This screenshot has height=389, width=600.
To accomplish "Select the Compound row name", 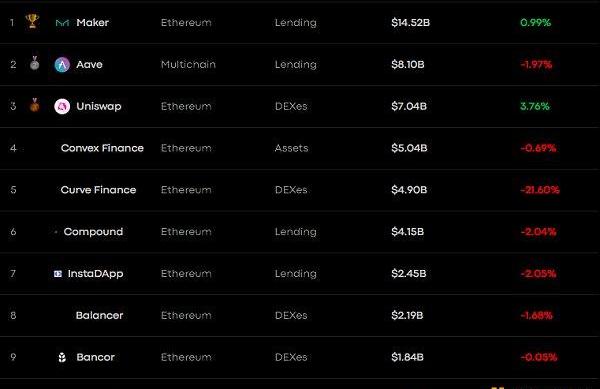I will [x=93, y=232].
